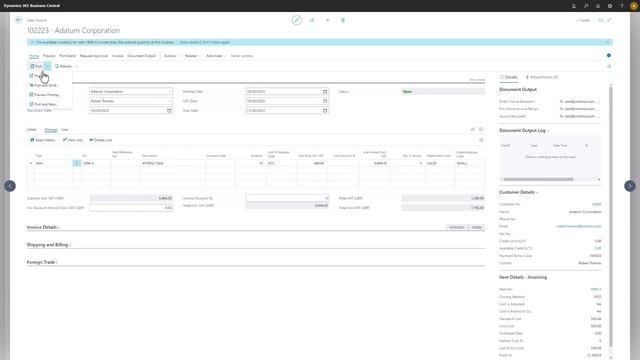Expand the Actions menu
640x360 pixels.
[x=171, y=56]
